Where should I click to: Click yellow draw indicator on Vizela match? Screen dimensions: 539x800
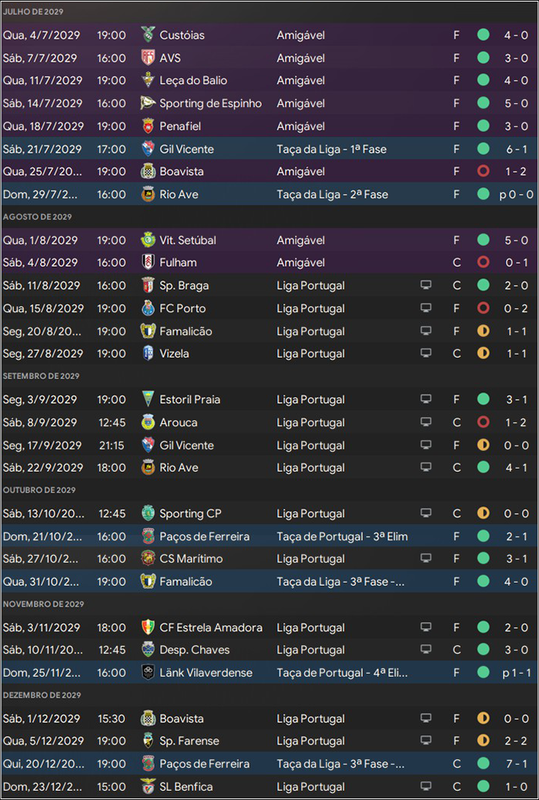click(x=483, y=353)
